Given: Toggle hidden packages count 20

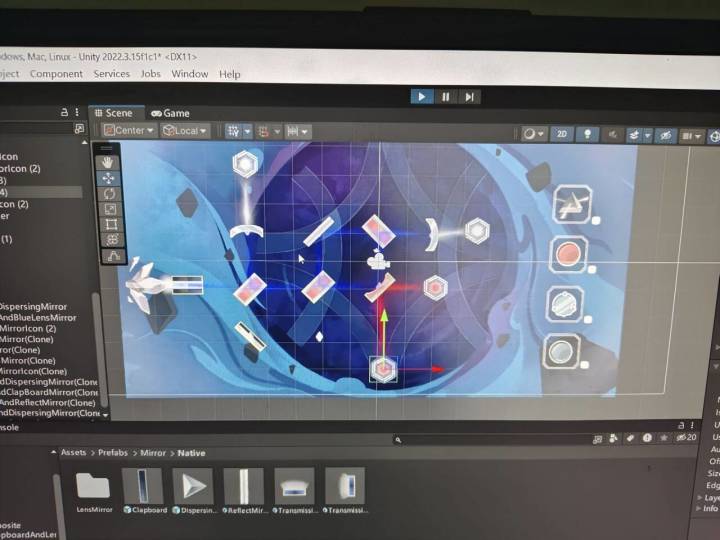Looking at the screenshot, I should click(686, 437).
